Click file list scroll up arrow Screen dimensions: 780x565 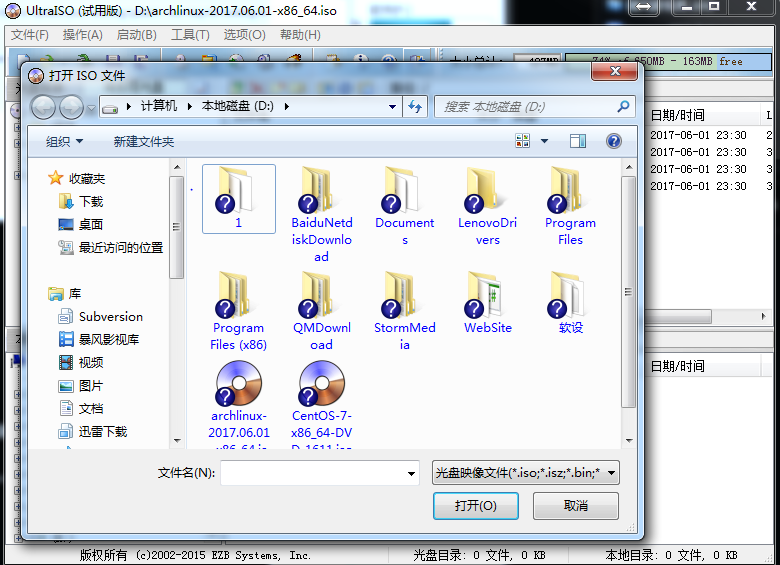(629, 167)
